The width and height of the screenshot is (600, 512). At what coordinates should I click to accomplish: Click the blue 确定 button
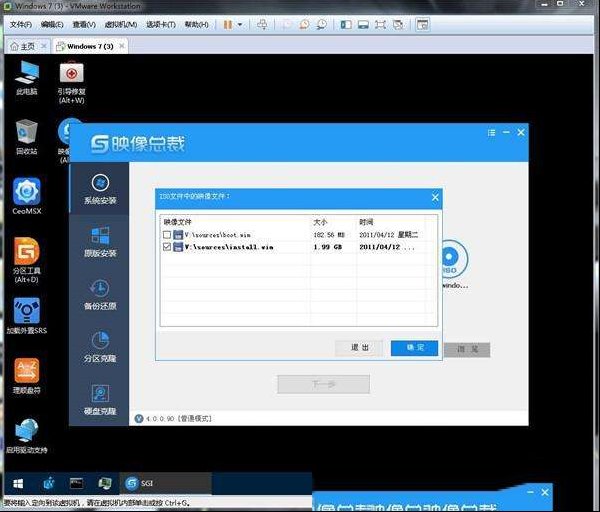414,347
